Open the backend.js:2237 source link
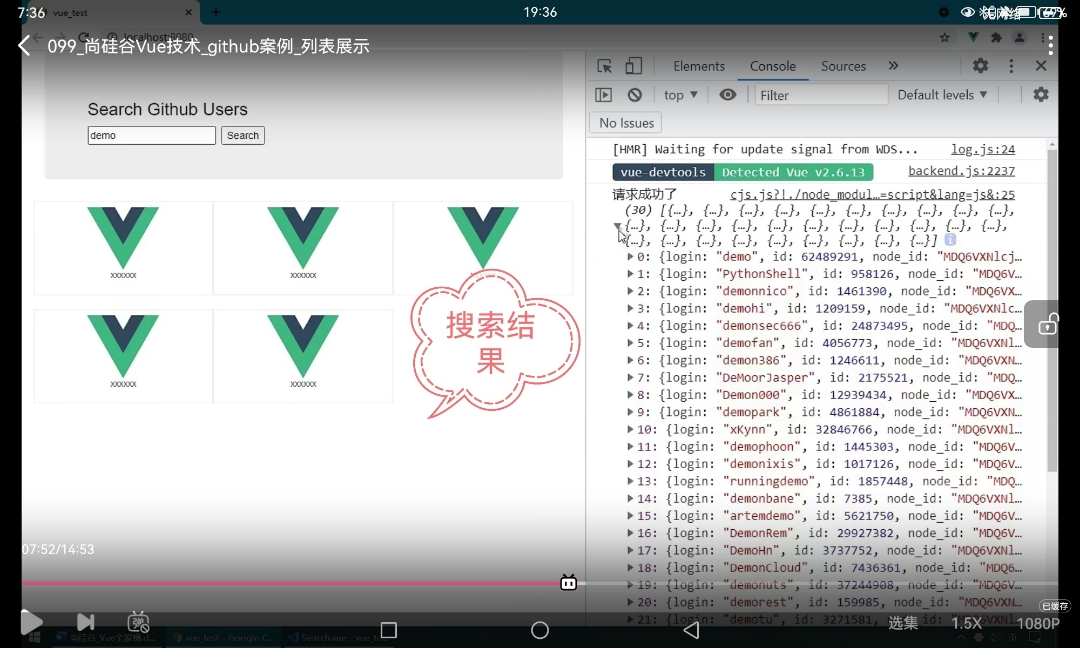Screen dimensions: 1080x648 point(962,171)
